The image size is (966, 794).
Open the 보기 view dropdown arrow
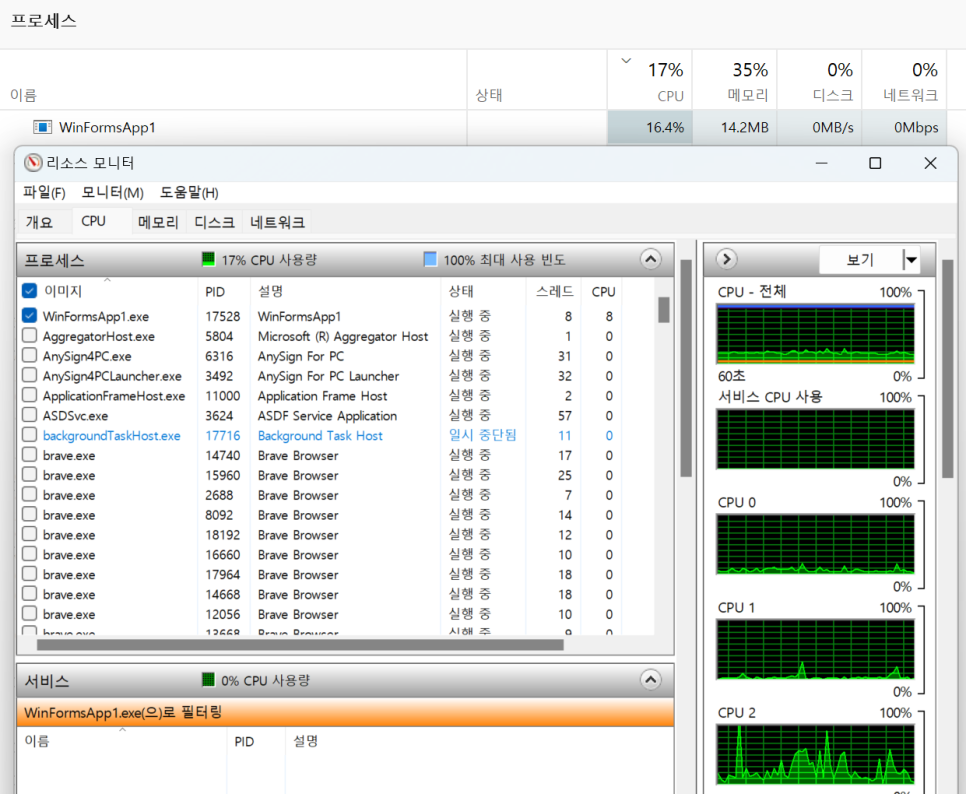[910, 260]
